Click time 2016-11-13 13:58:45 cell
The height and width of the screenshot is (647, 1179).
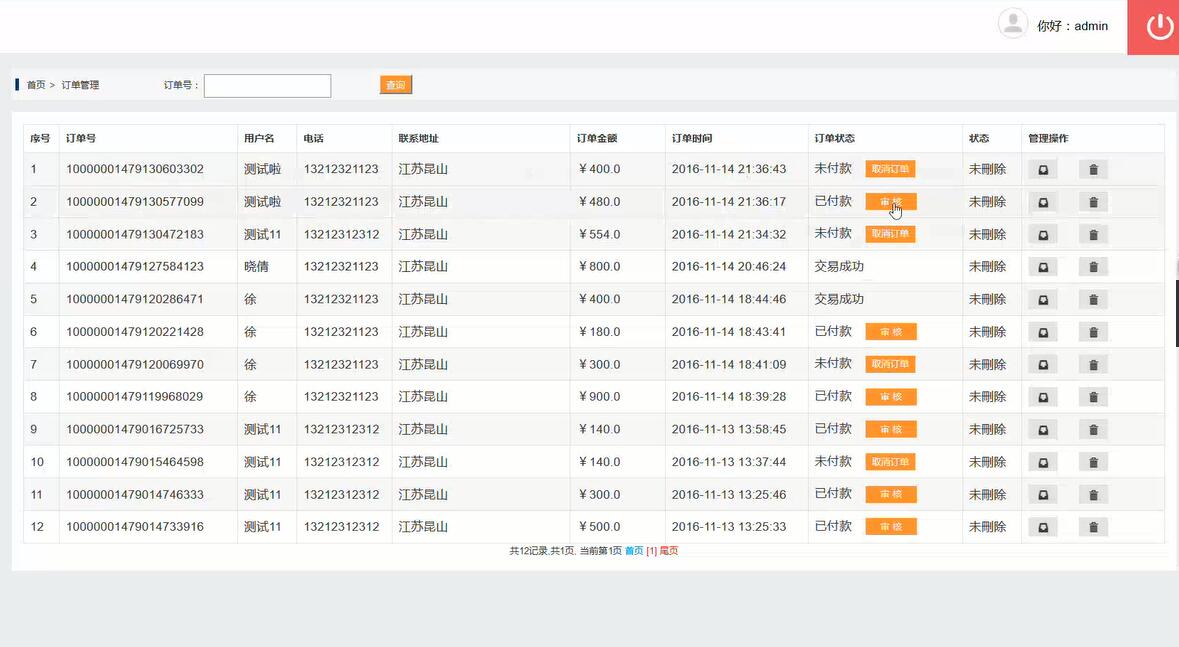(x=729, y=429)
